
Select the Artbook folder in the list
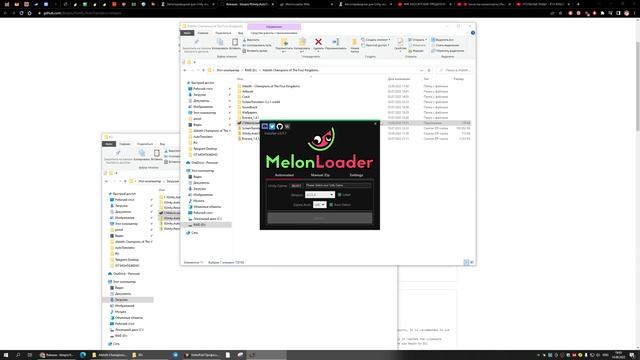point(247,91)
